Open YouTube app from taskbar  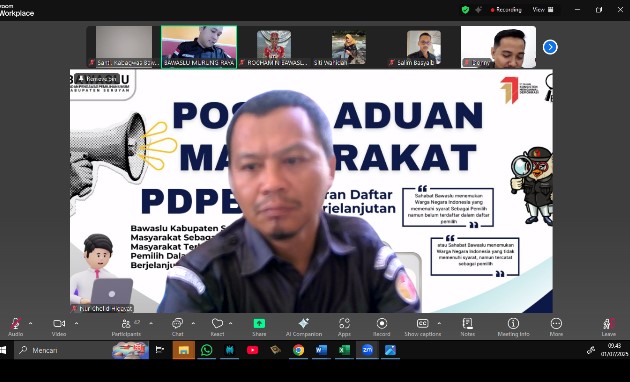click(252, 350)
